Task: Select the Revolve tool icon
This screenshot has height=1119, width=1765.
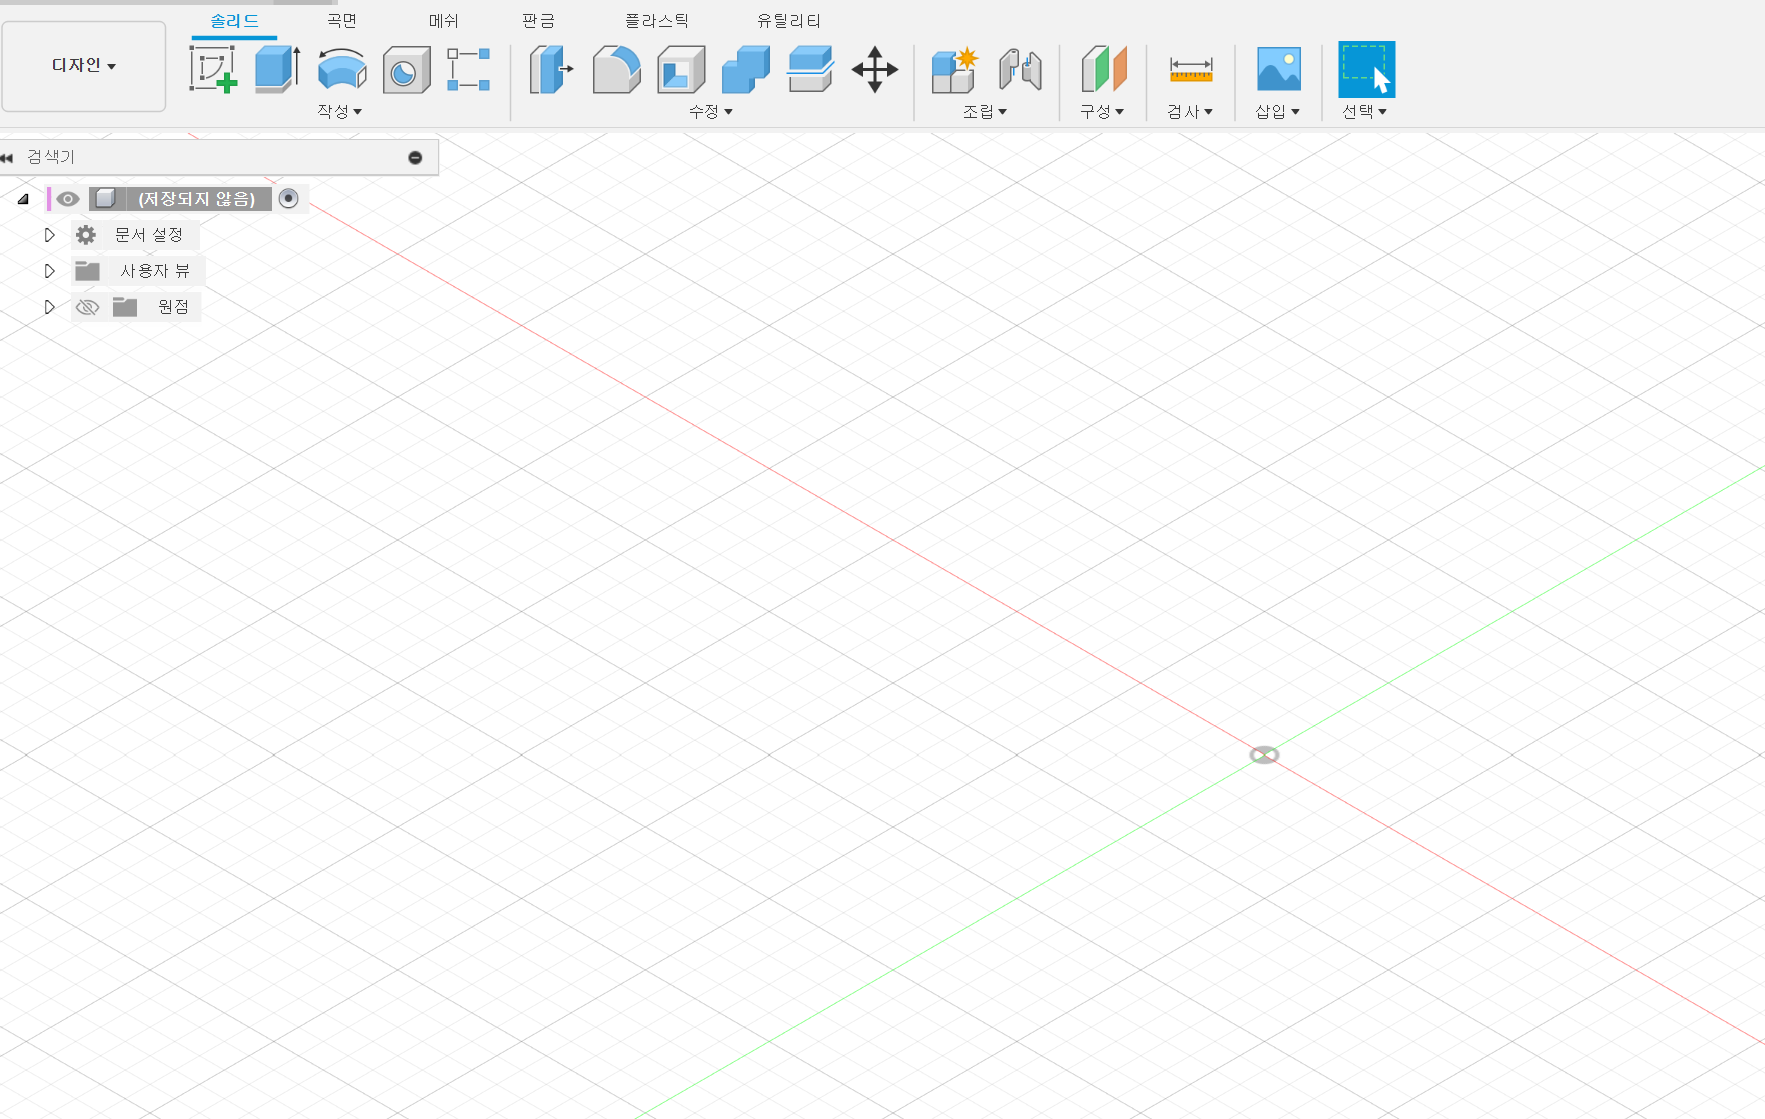Action: [x=342, y=69]
